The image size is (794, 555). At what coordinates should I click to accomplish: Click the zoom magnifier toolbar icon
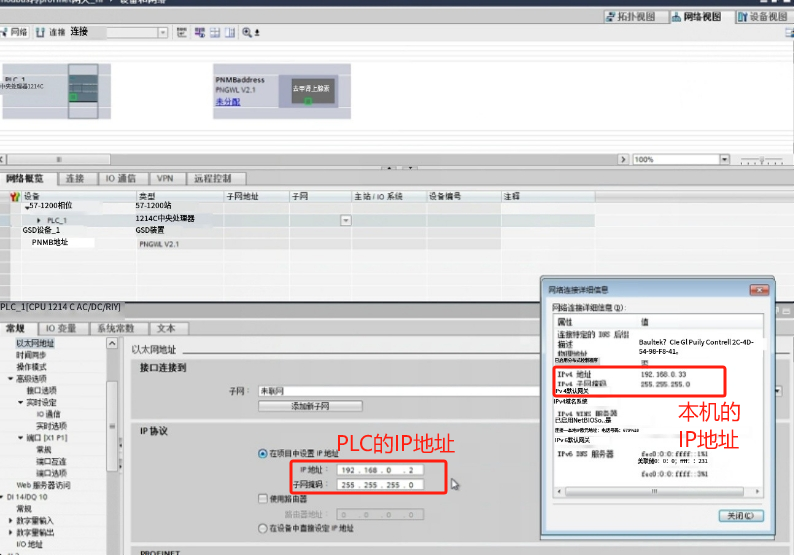247,32
